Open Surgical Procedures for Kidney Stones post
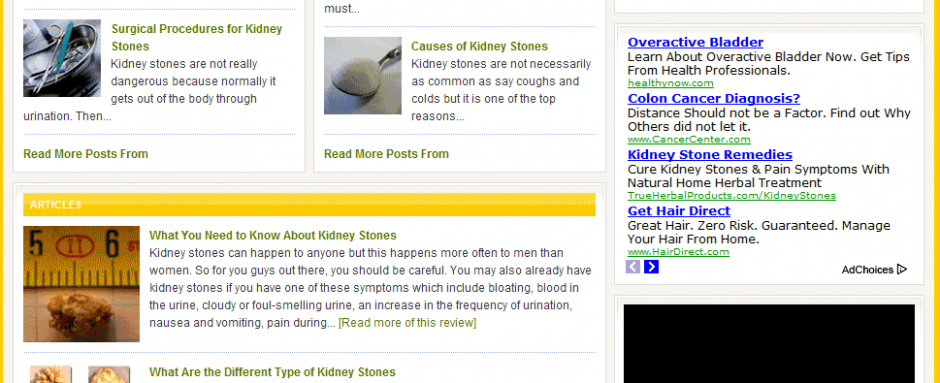 point(197,37)
